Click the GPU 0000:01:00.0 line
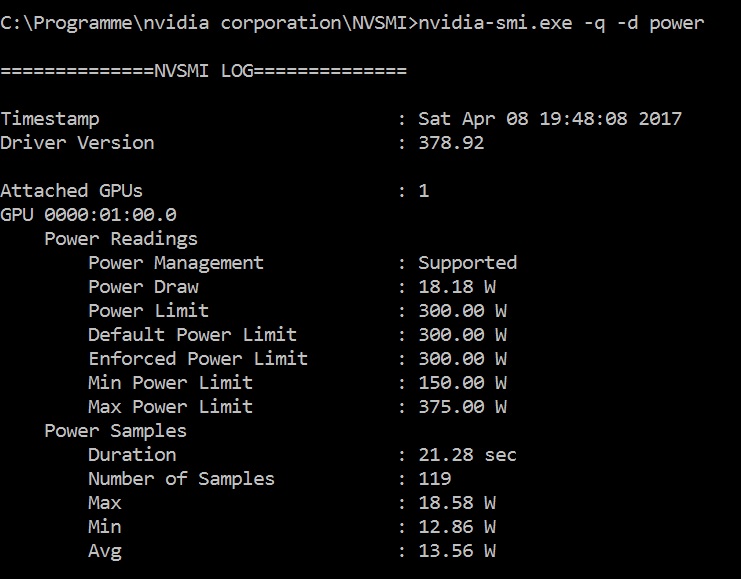The image size is (741, 579). (x=88, y=214)
